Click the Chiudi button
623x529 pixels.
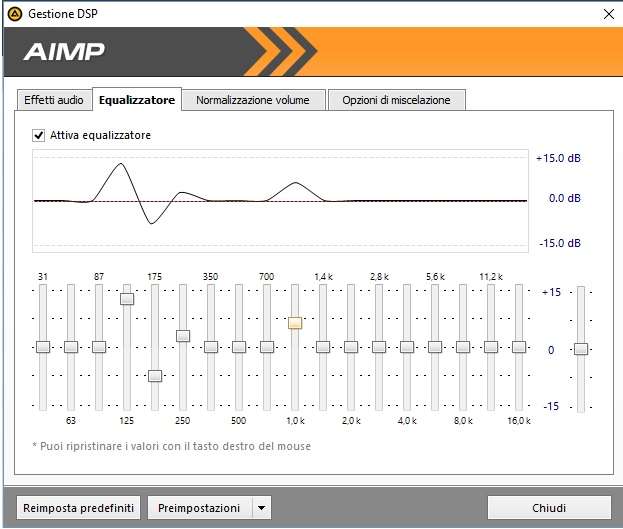(549, 508)
